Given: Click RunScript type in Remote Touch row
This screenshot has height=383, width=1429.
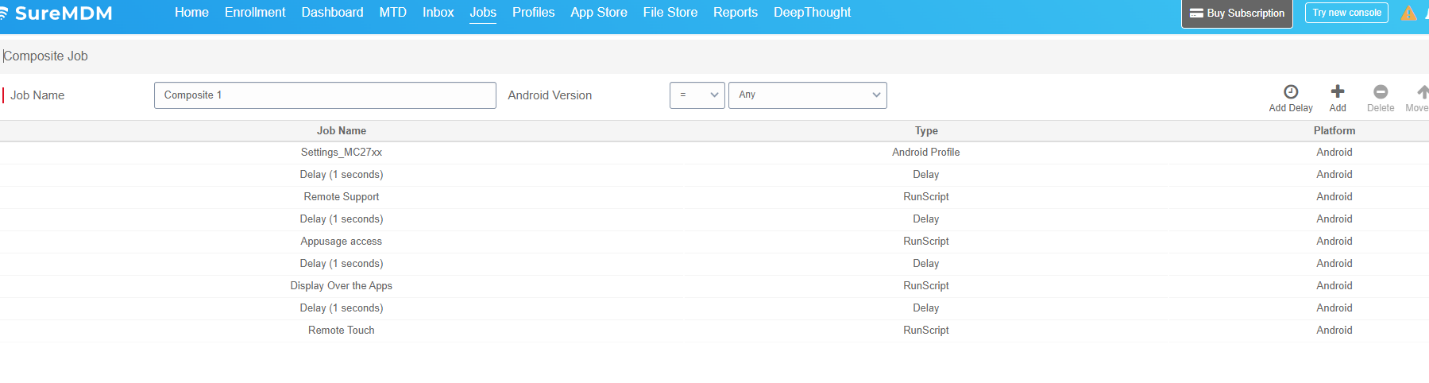Looking at the screenshot, I should 926,331.
